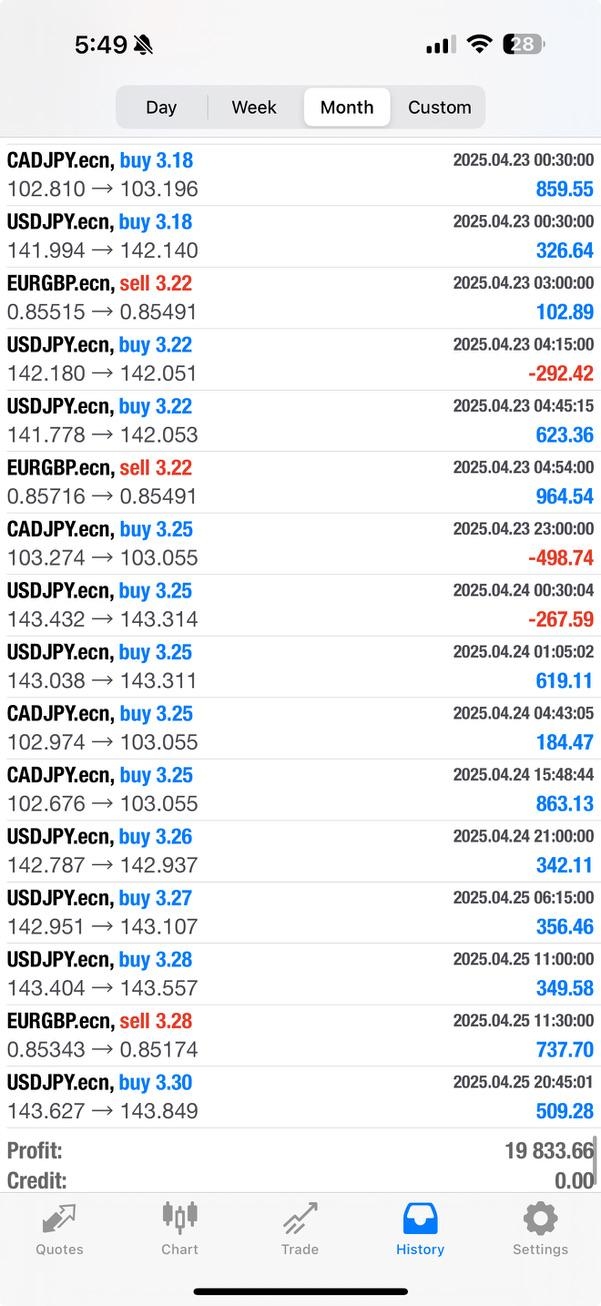Tap the Trade tab icon
This screenshot has width=601, height=1306.
coord(300,1219)
